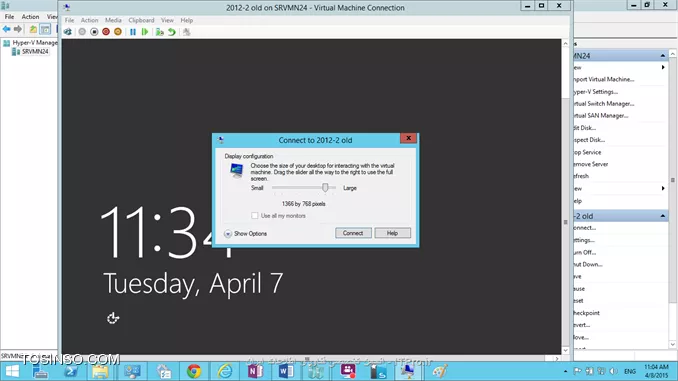
Task: Click the Ease of Access lock-screen icon
Action: coord(113,318)
